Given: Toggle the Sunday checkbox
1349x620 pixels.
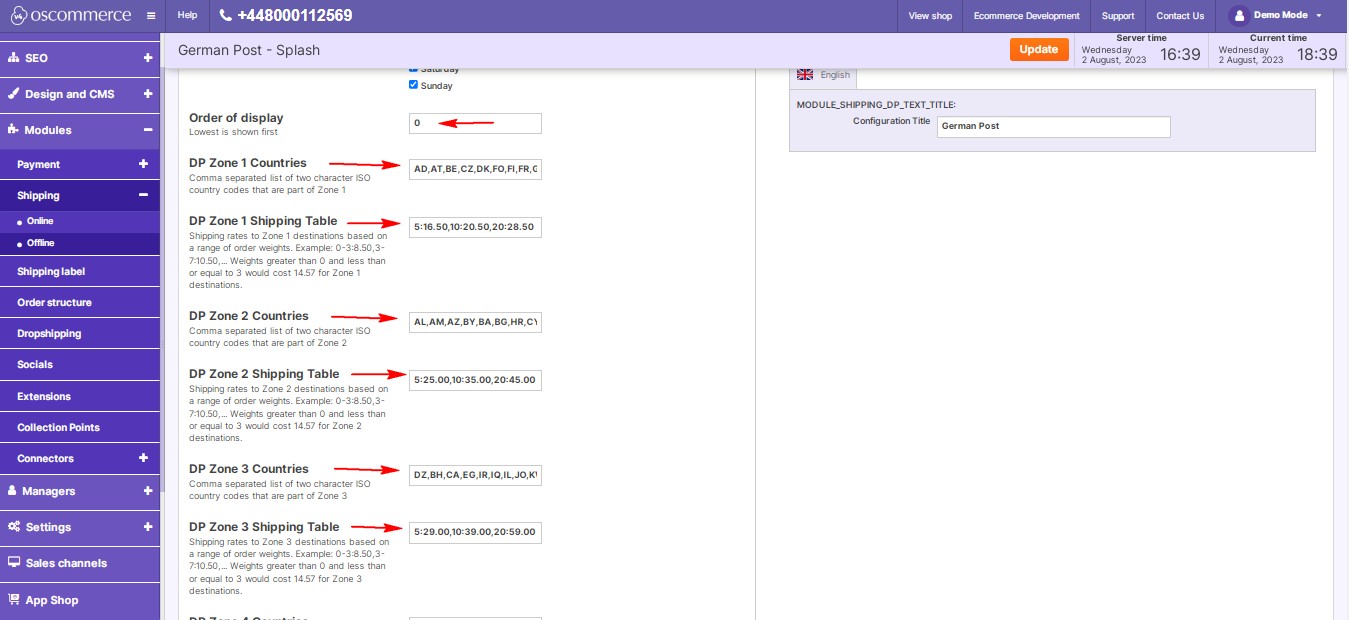Looking at the screenshot, I should [414, 85].
